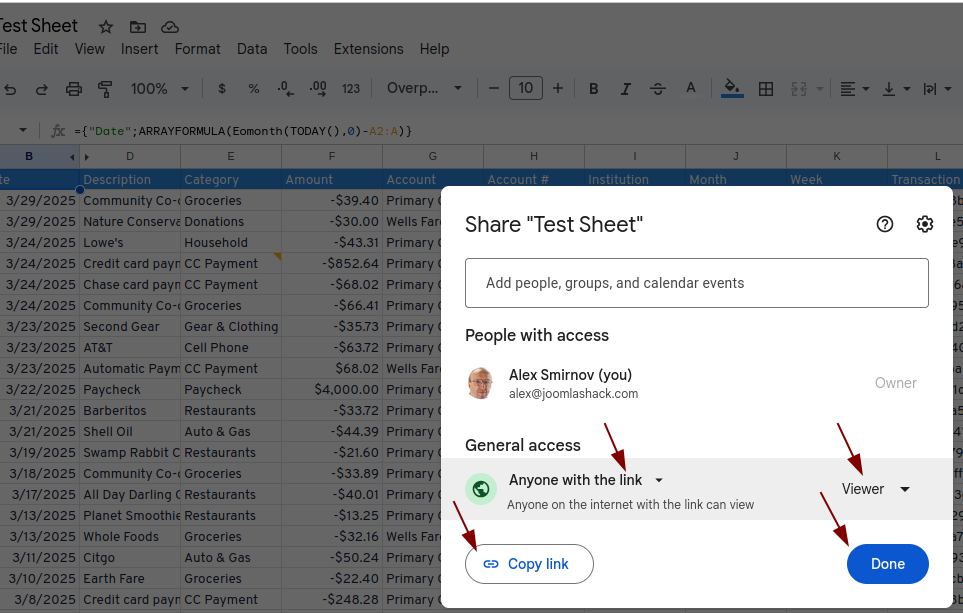The width and height of the screenshot is (963, 613).
Task: Toggle bold formatting
Action: [x=593, y=89]
